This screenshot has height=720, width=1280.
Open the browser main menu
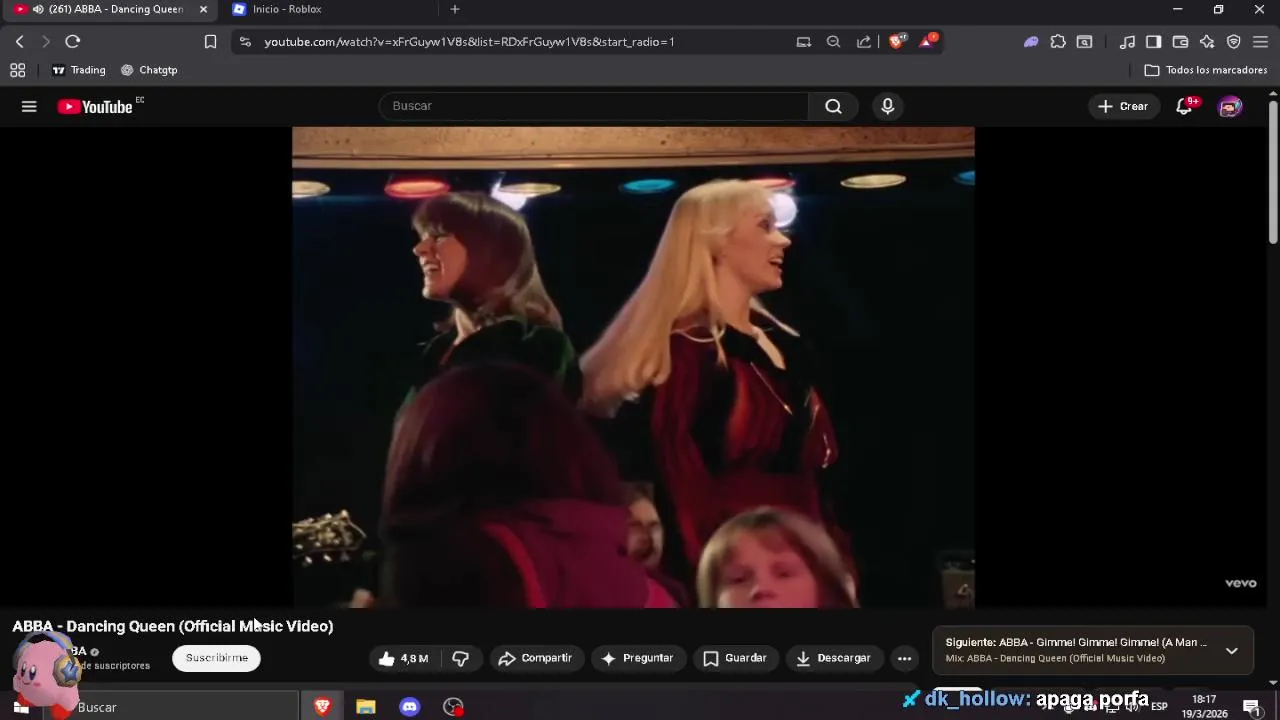click(x=1260, y=42)
